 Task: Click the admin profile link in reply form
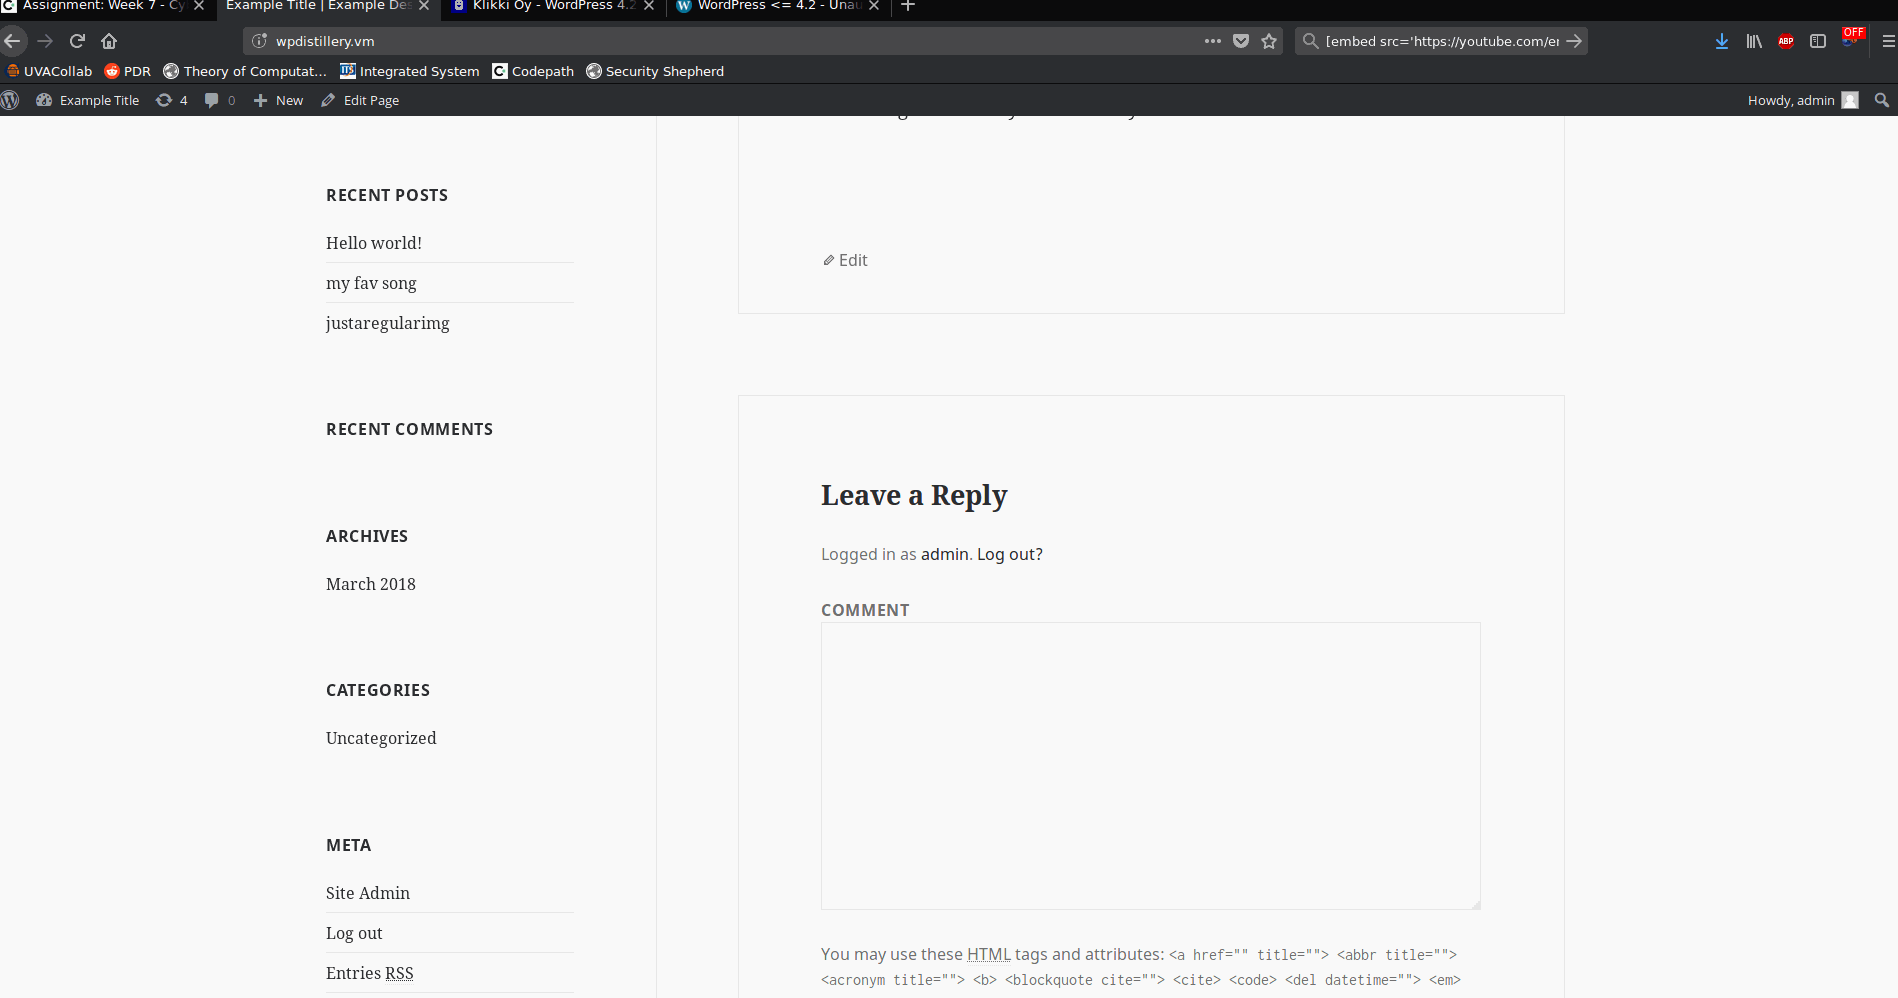coord(945,554)
